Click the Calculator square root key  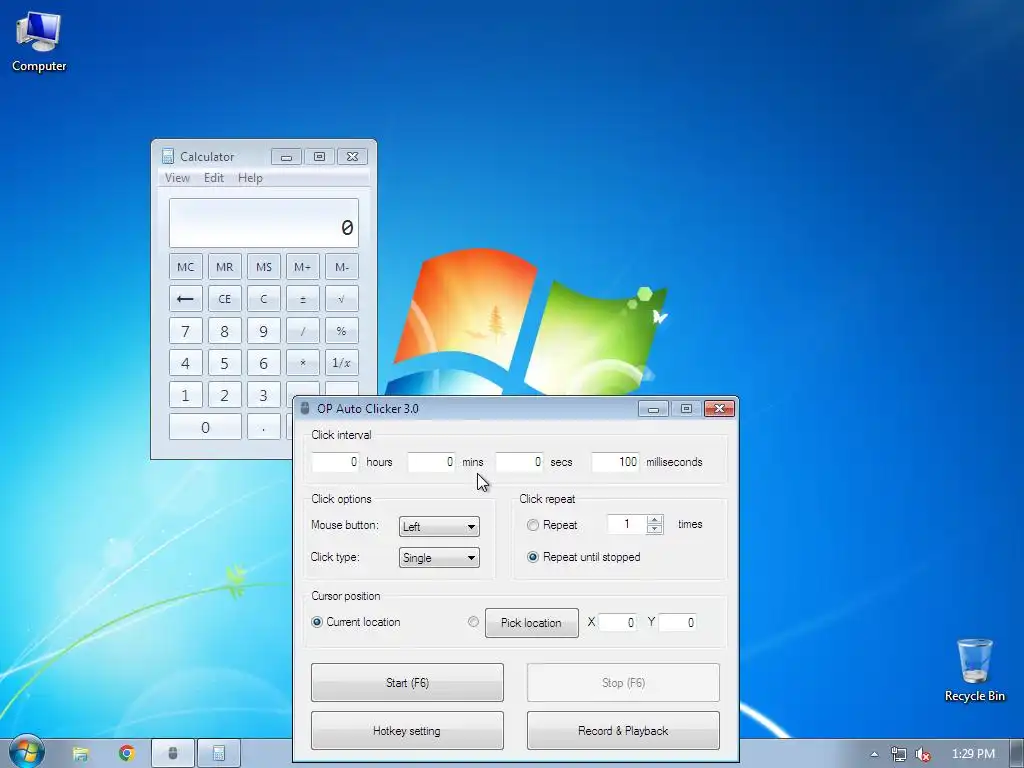pyautogui.click(x=342, y=299)
